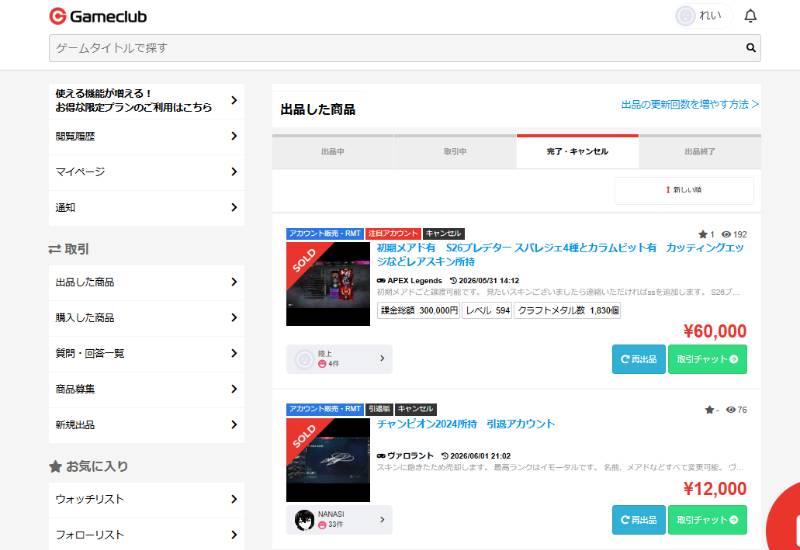
Task: Open the NANASI buyer avatar profile
Action: [305, 520]
